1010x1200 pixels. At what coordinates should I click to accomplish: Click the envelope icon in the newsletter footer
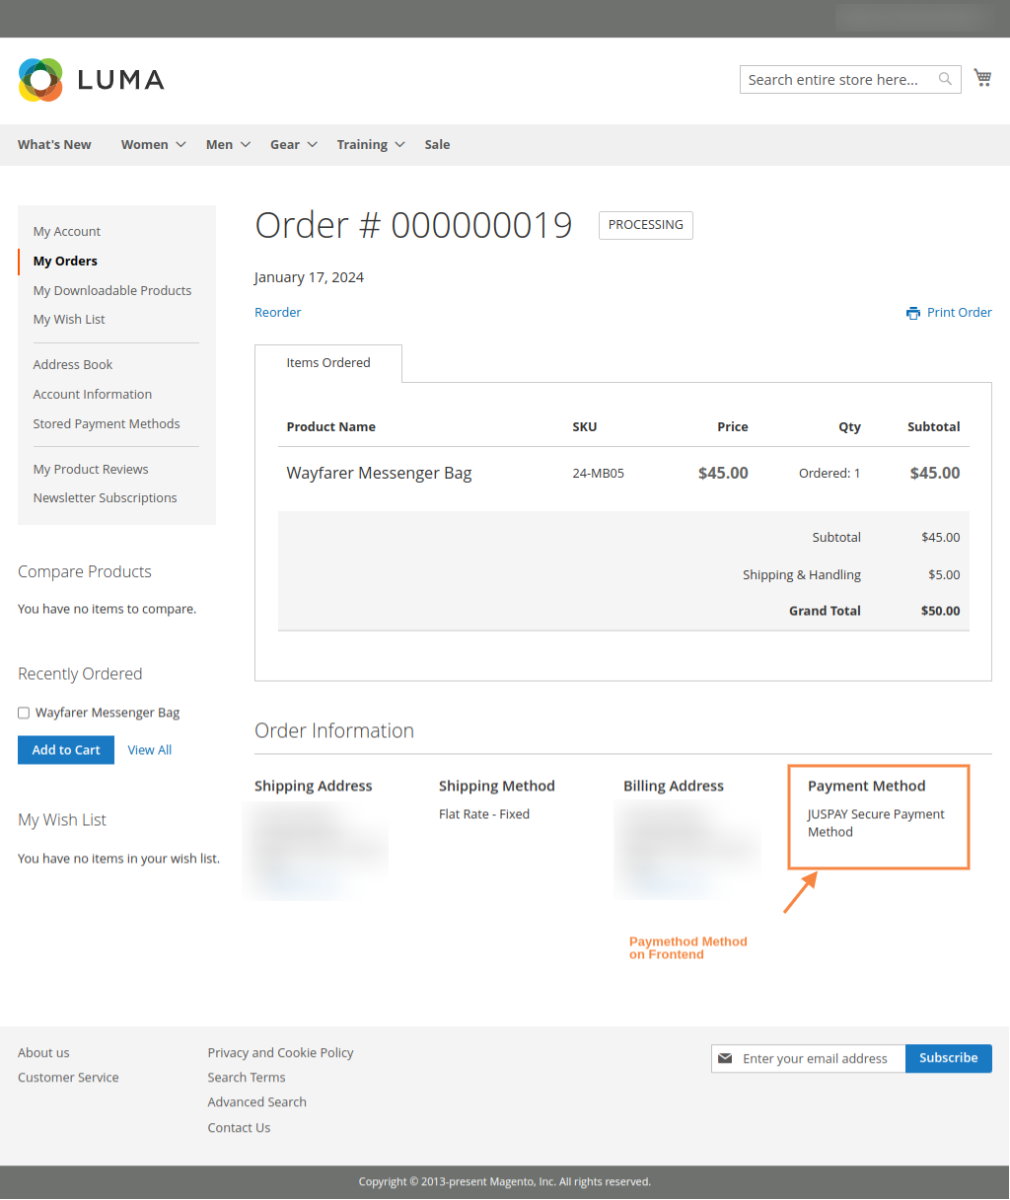[x=725, y=1058]
